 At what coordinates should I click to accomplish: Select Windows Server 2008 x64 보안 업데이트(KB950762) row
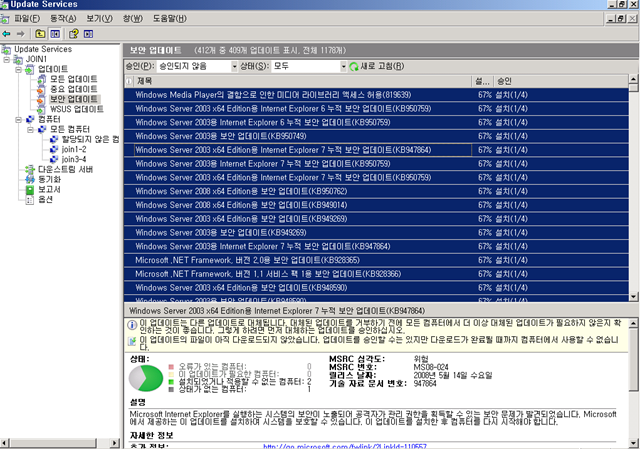click(376, 191)
